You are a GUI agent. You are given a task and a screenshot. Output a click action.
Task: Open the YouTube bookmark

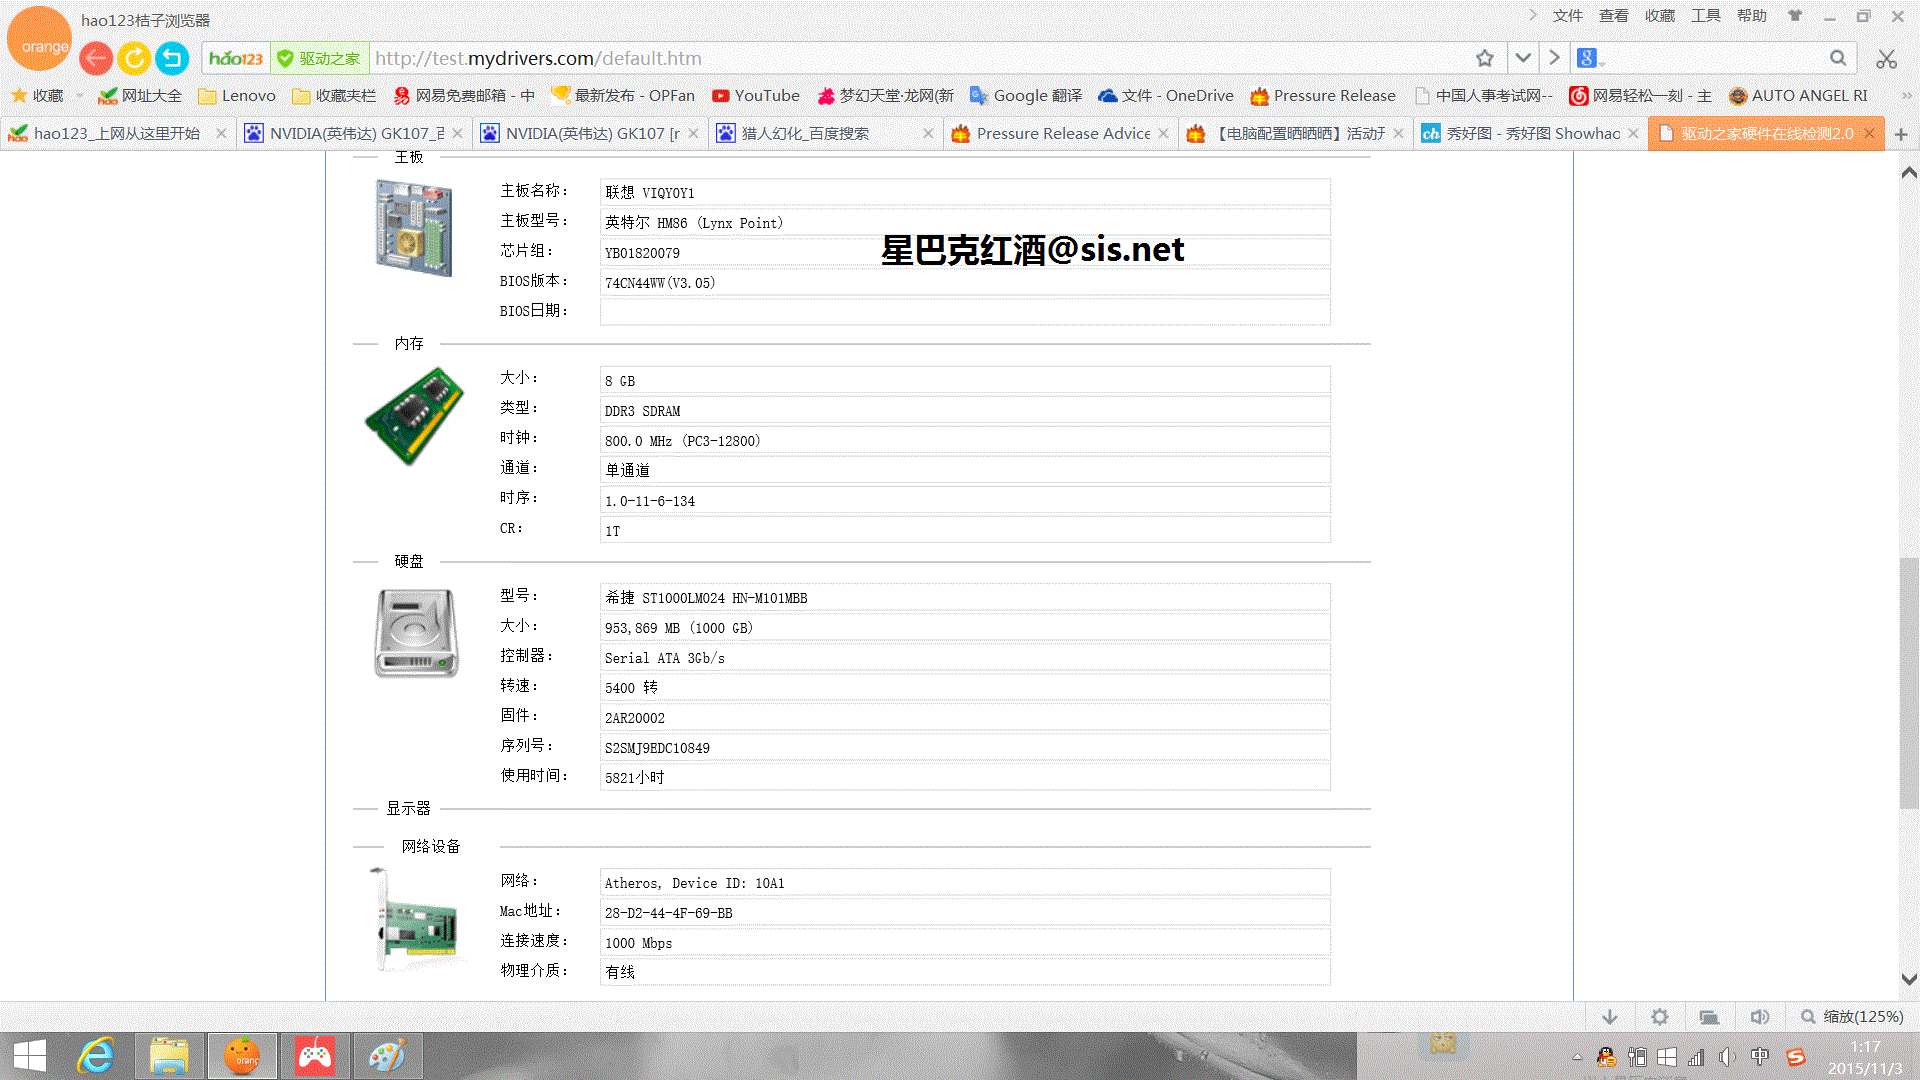coord(756,96)
